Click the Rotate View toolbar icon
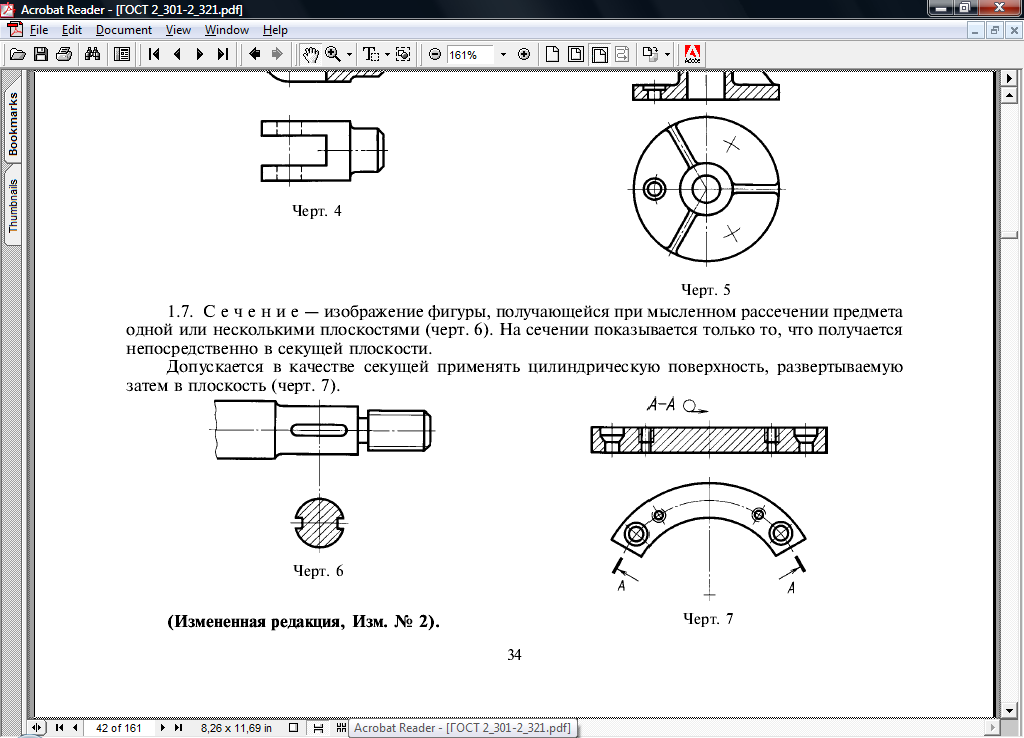 tap(650, 54)
